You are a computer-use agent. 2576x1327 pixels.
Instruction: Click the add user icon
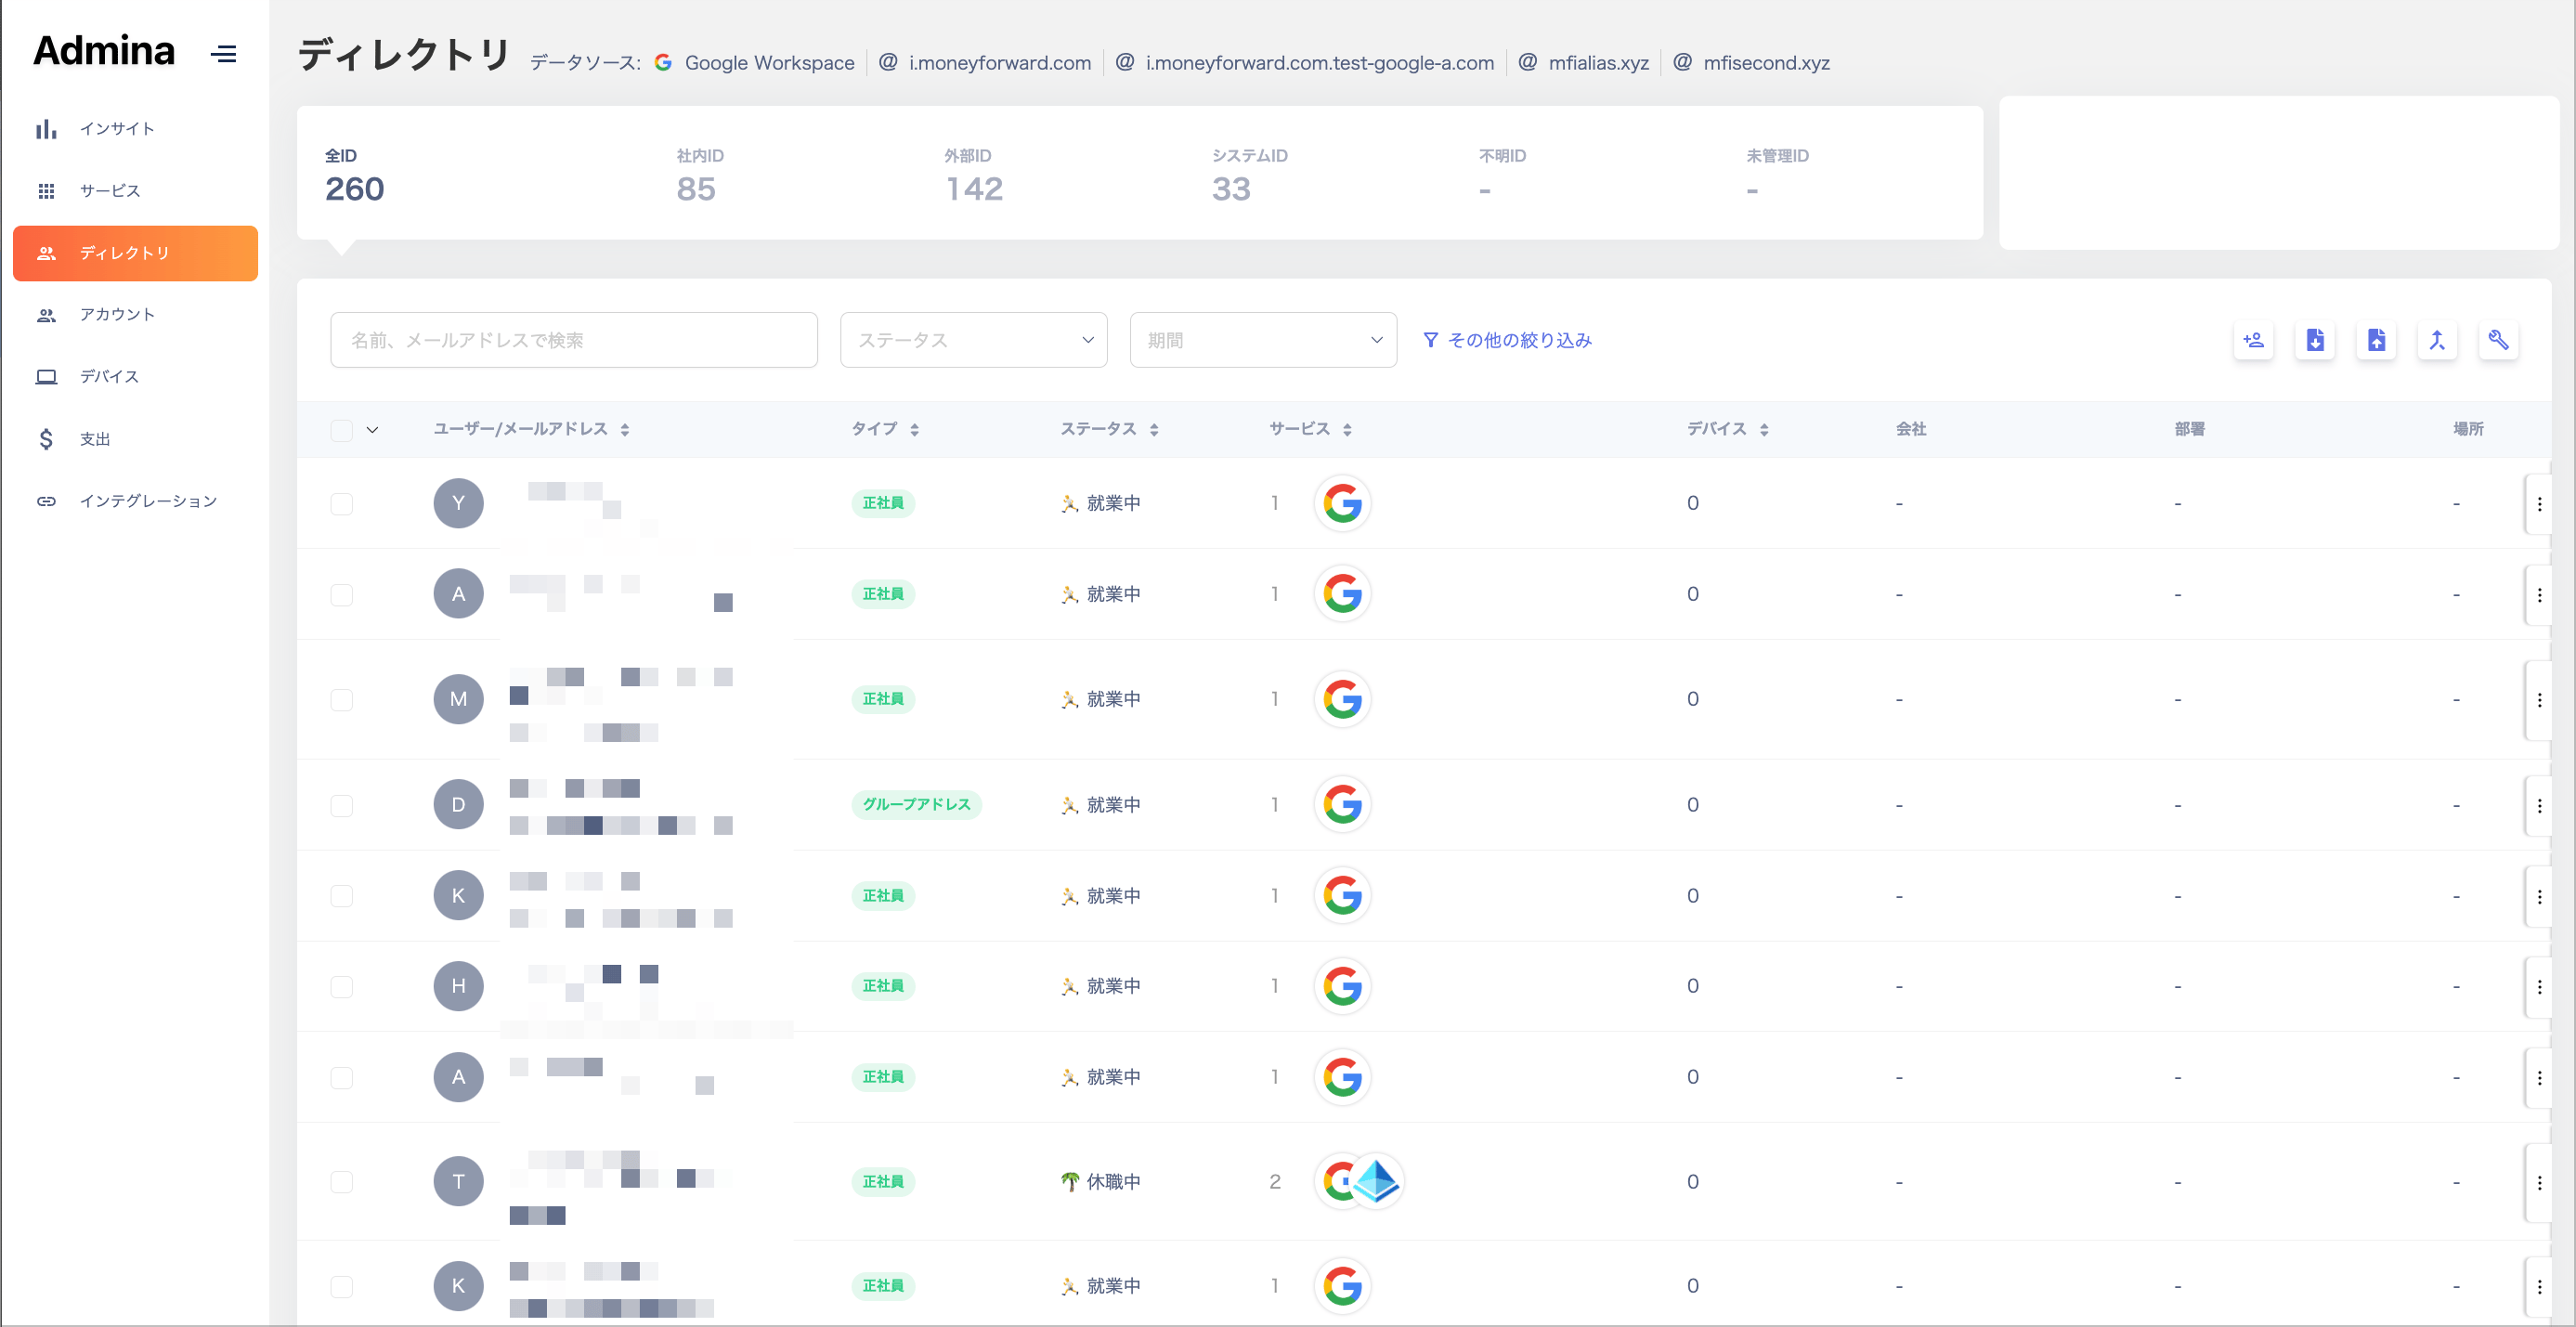[2254, 340]
